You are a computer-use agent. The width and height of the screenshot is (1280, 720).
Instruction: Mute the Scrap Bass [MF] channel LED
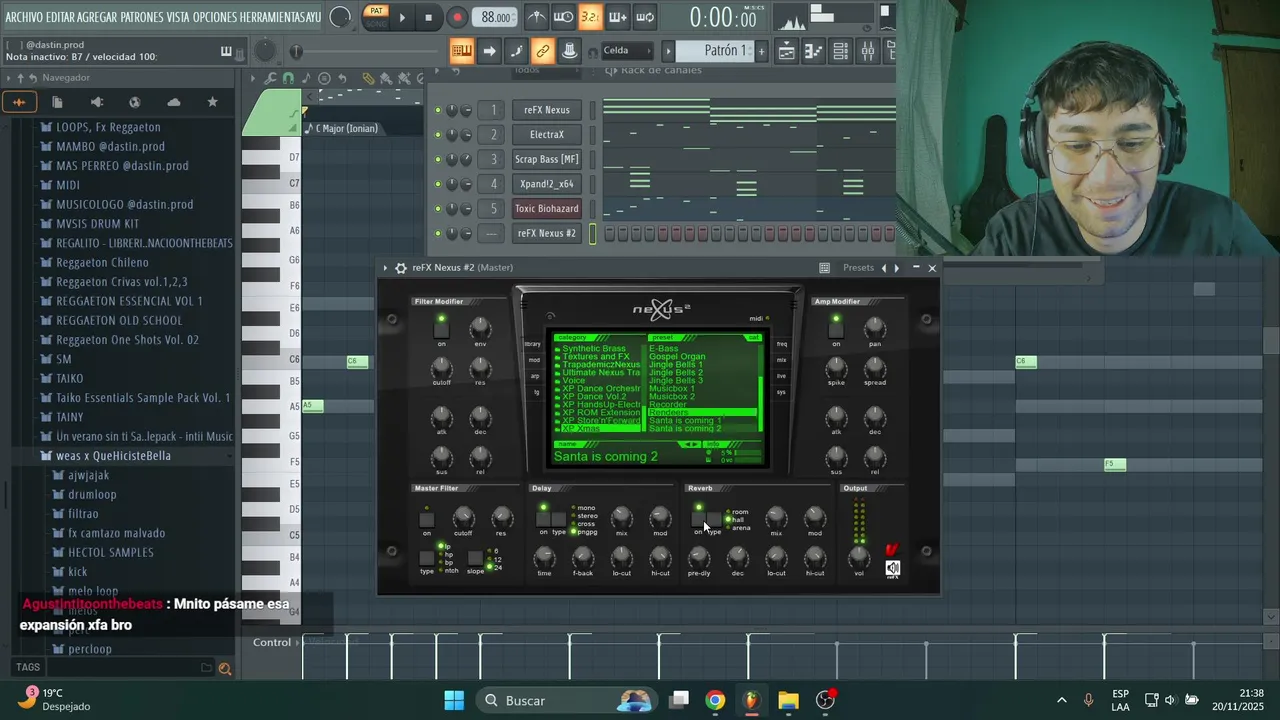coord(437,159)
